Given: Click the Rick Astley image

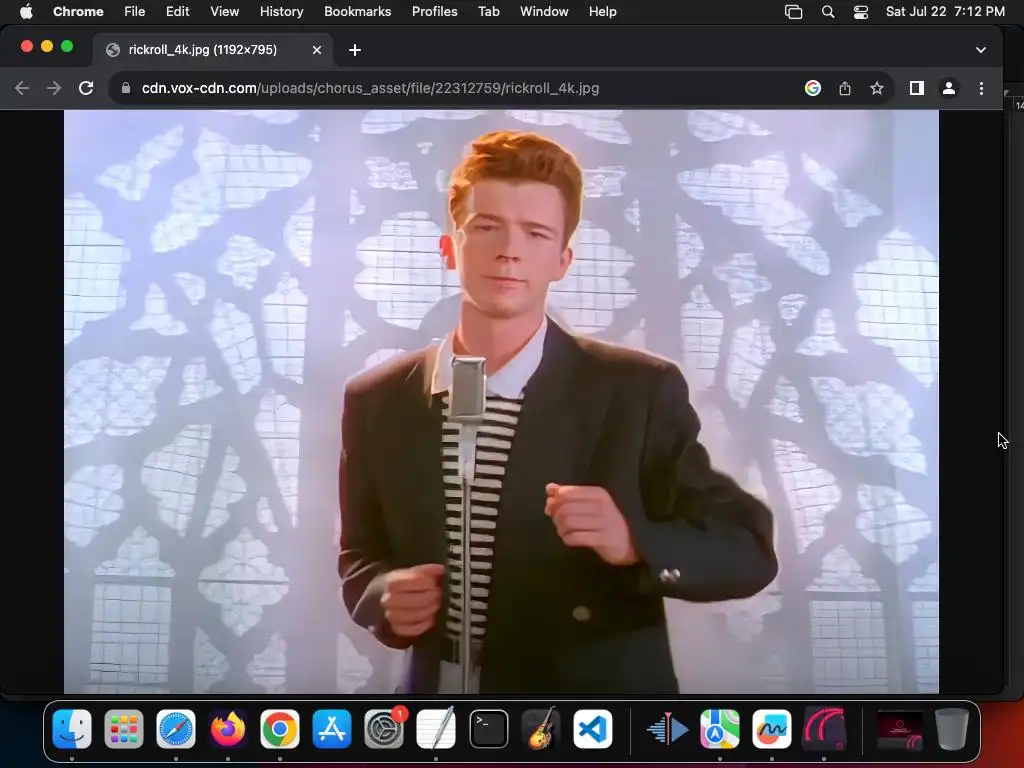Looking at the screenshot, I should 501,402.
